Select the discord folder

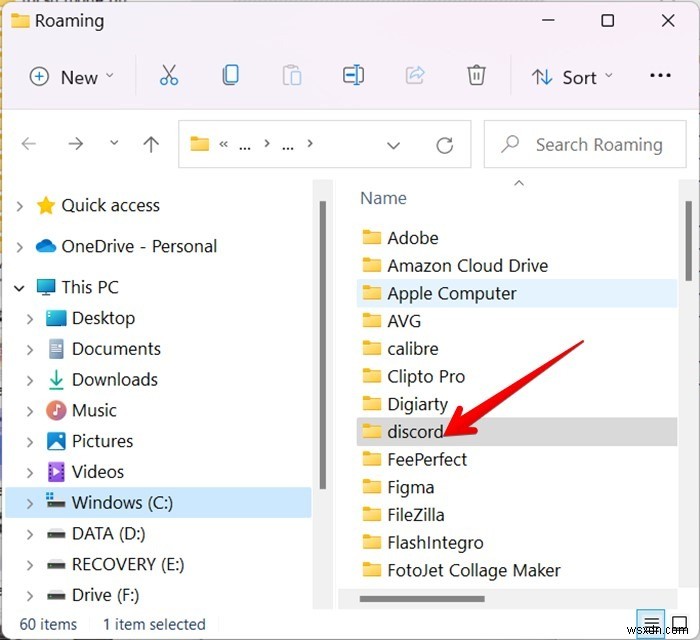(x=517, y=432)
